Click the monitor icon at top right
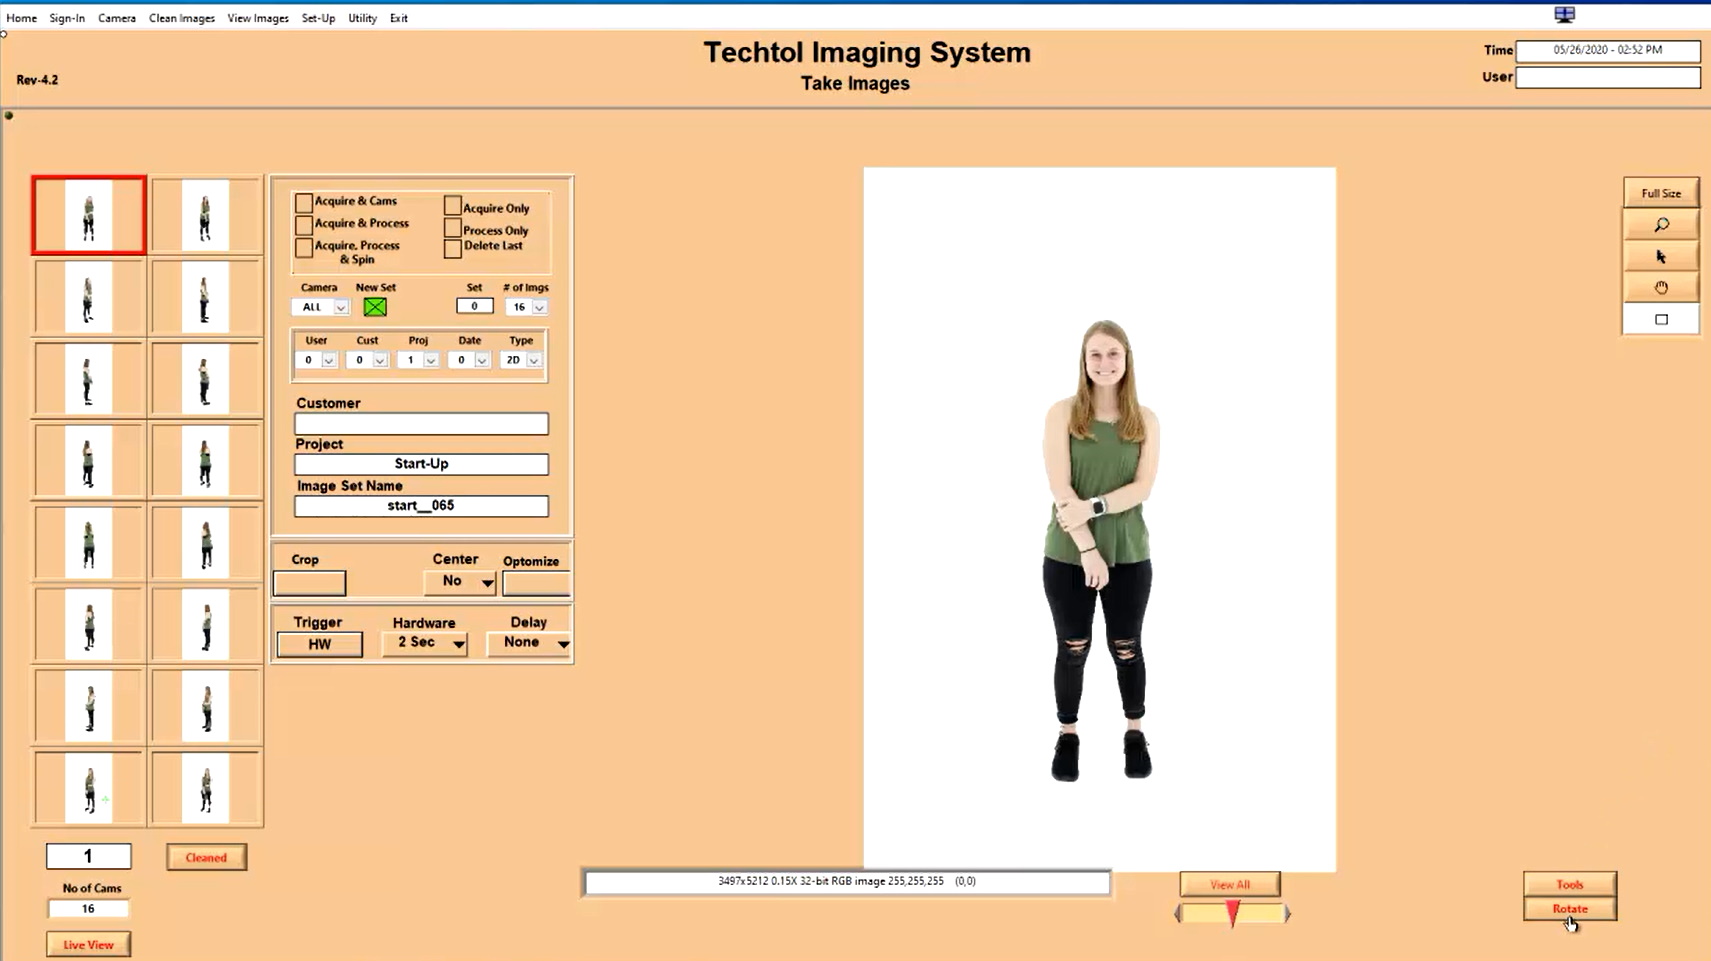This screenshot has height=961, width=1711. point(1565,14)
